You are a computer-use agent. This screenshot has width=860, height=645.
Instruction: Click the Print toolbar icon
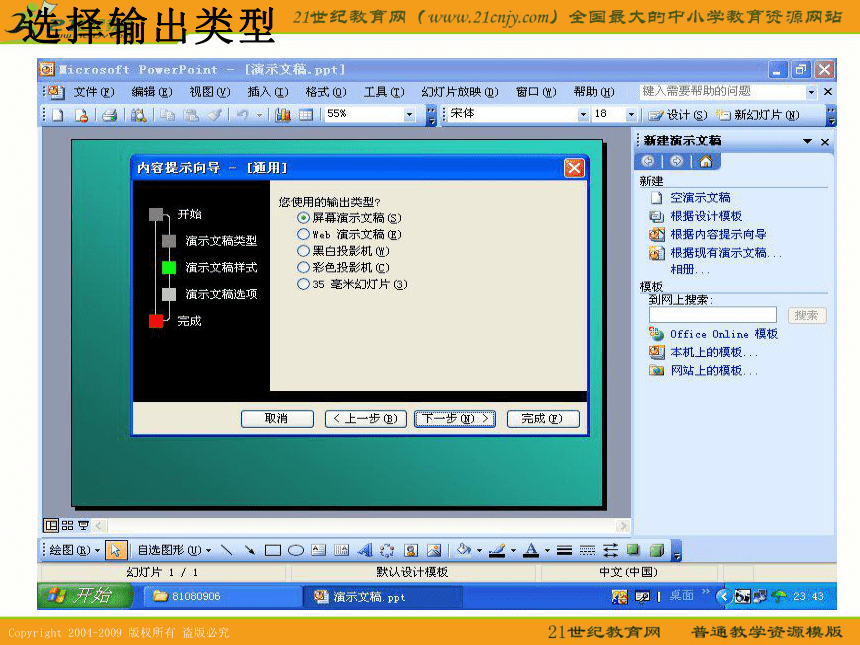click(110, 115)
